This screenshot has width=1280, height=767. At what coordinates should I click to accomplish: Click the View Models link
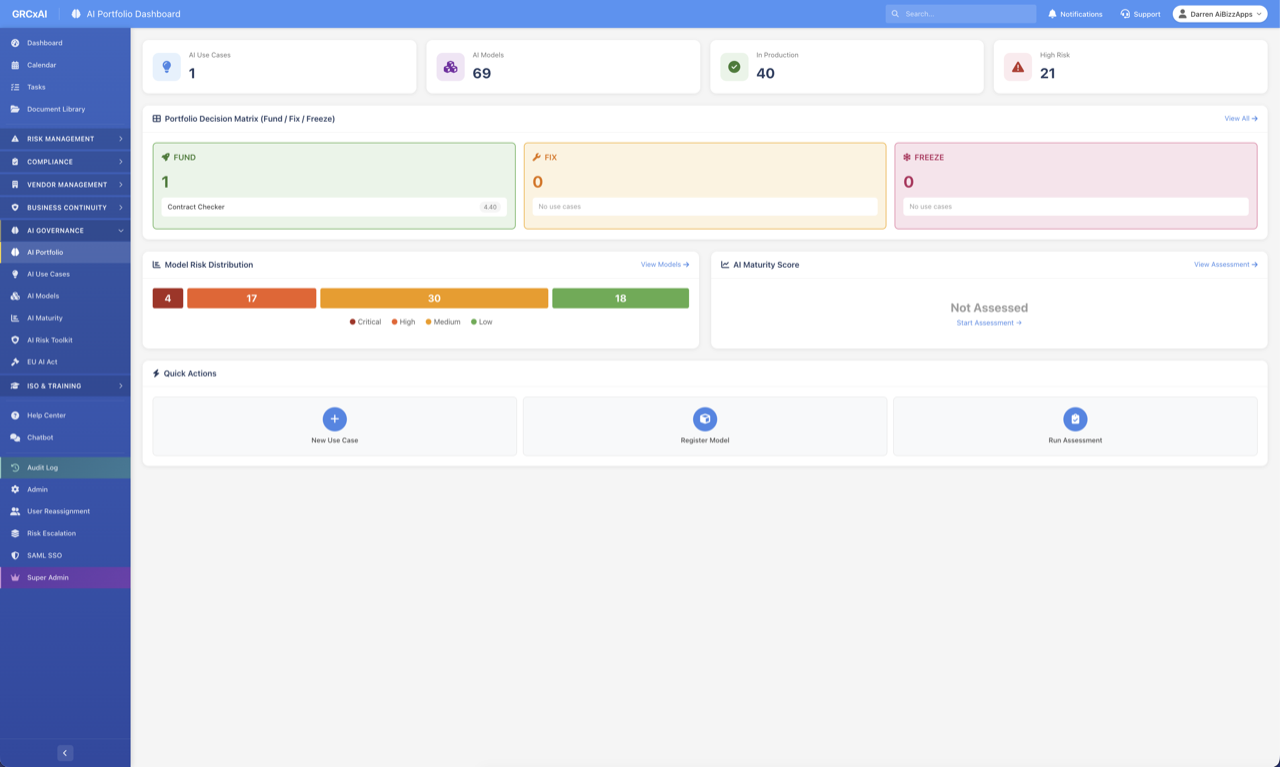tap(664, 265)
